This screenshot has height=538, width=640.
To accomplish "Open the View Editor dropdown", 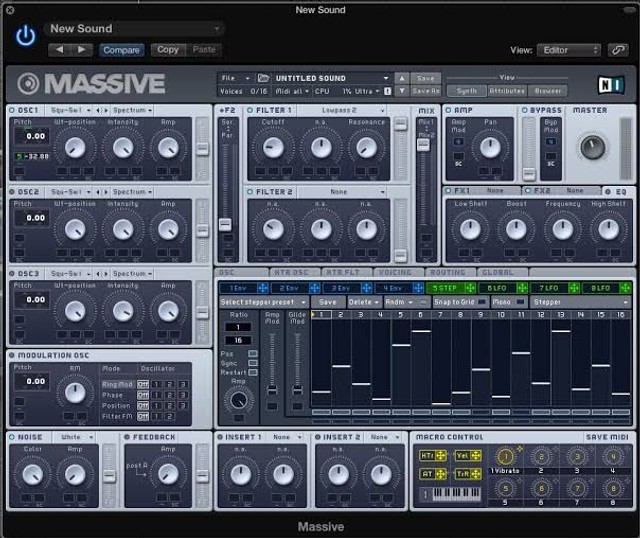I will coord(569,50).
